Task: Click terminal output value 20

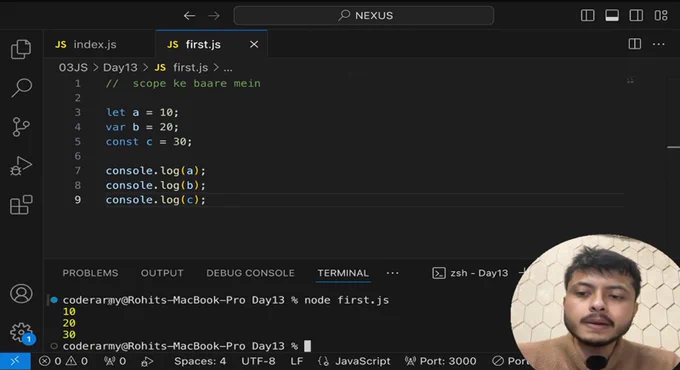Action: click(x=69, y=323)
